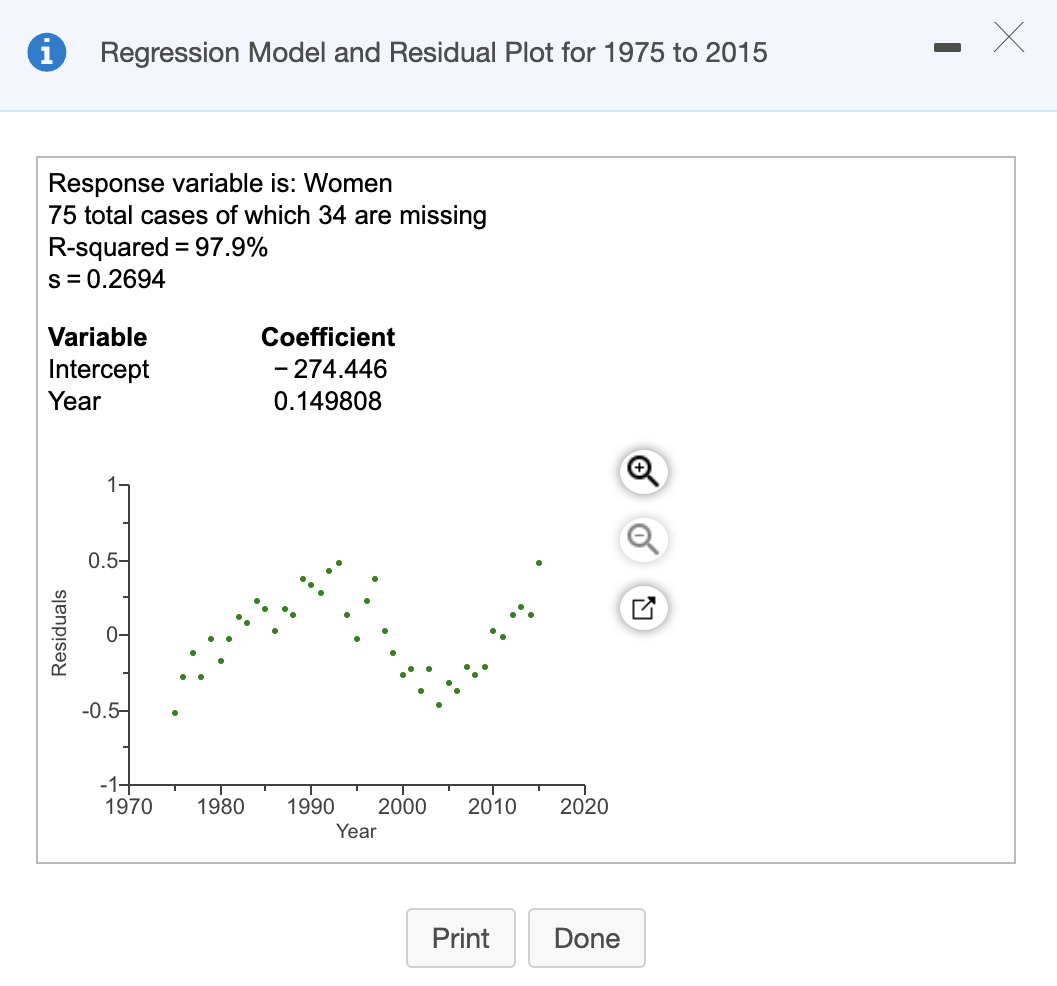Close the dialog with the X icon
This screenshot has width=1057, height=986.
point(1008,37)
